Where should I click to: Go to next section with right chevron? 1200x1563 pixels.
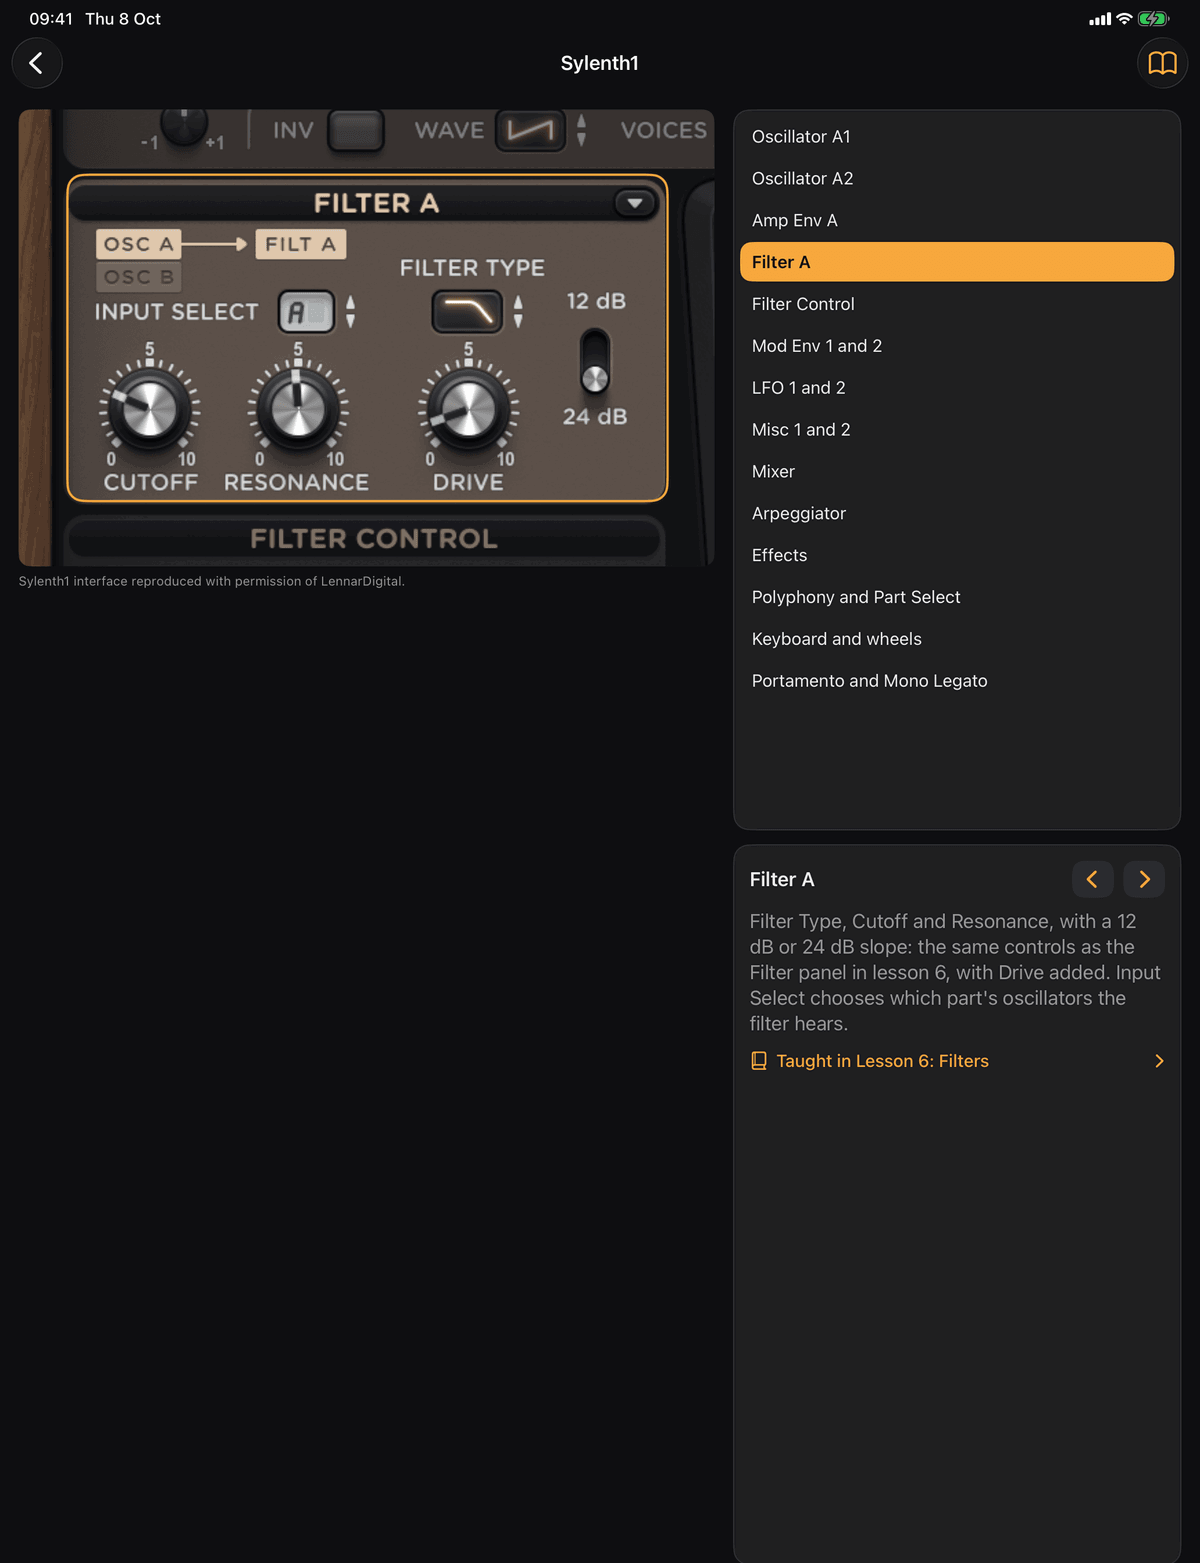tap(1144, 879)
